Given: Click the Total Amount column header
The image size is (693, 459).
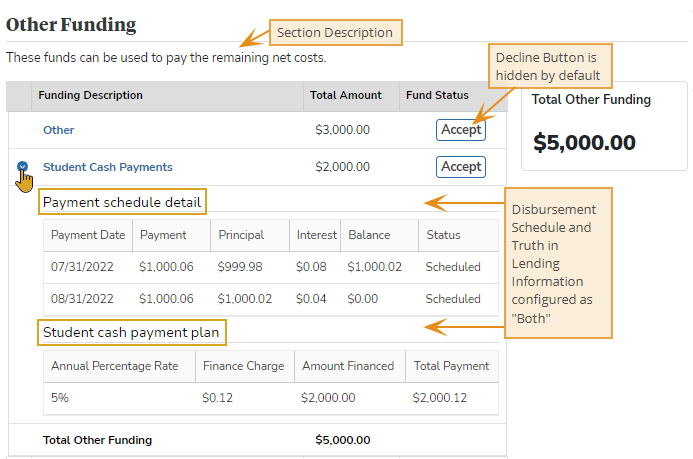Looking at the screenshot, I should 348,96.
